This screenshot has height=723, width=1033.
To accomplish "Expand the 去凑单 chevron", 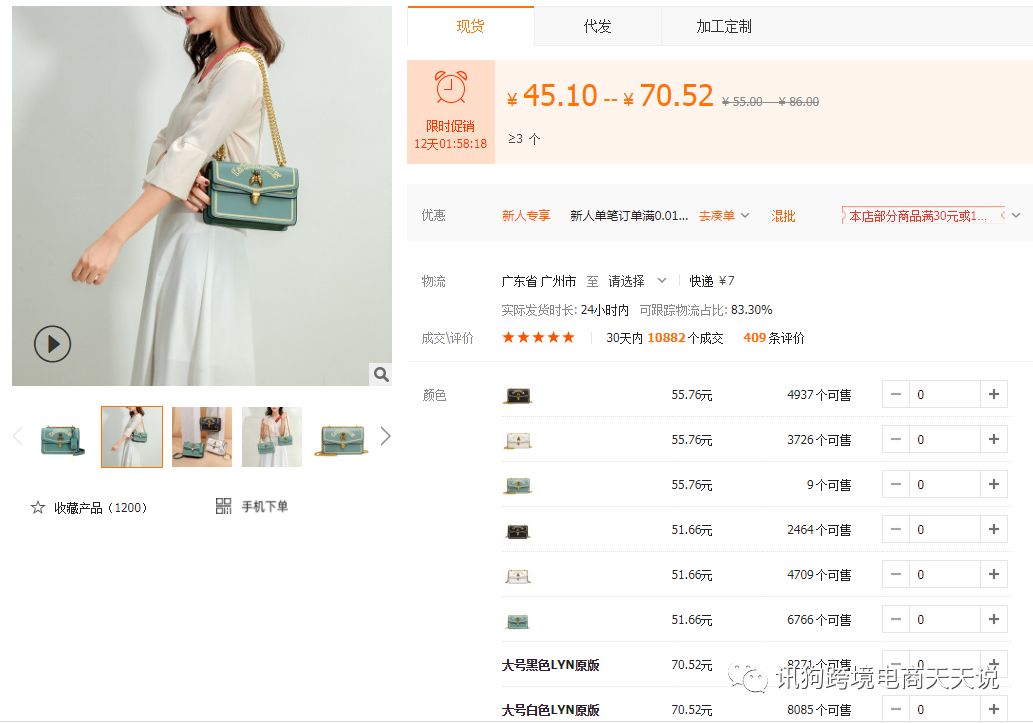I will coord(745,216).
